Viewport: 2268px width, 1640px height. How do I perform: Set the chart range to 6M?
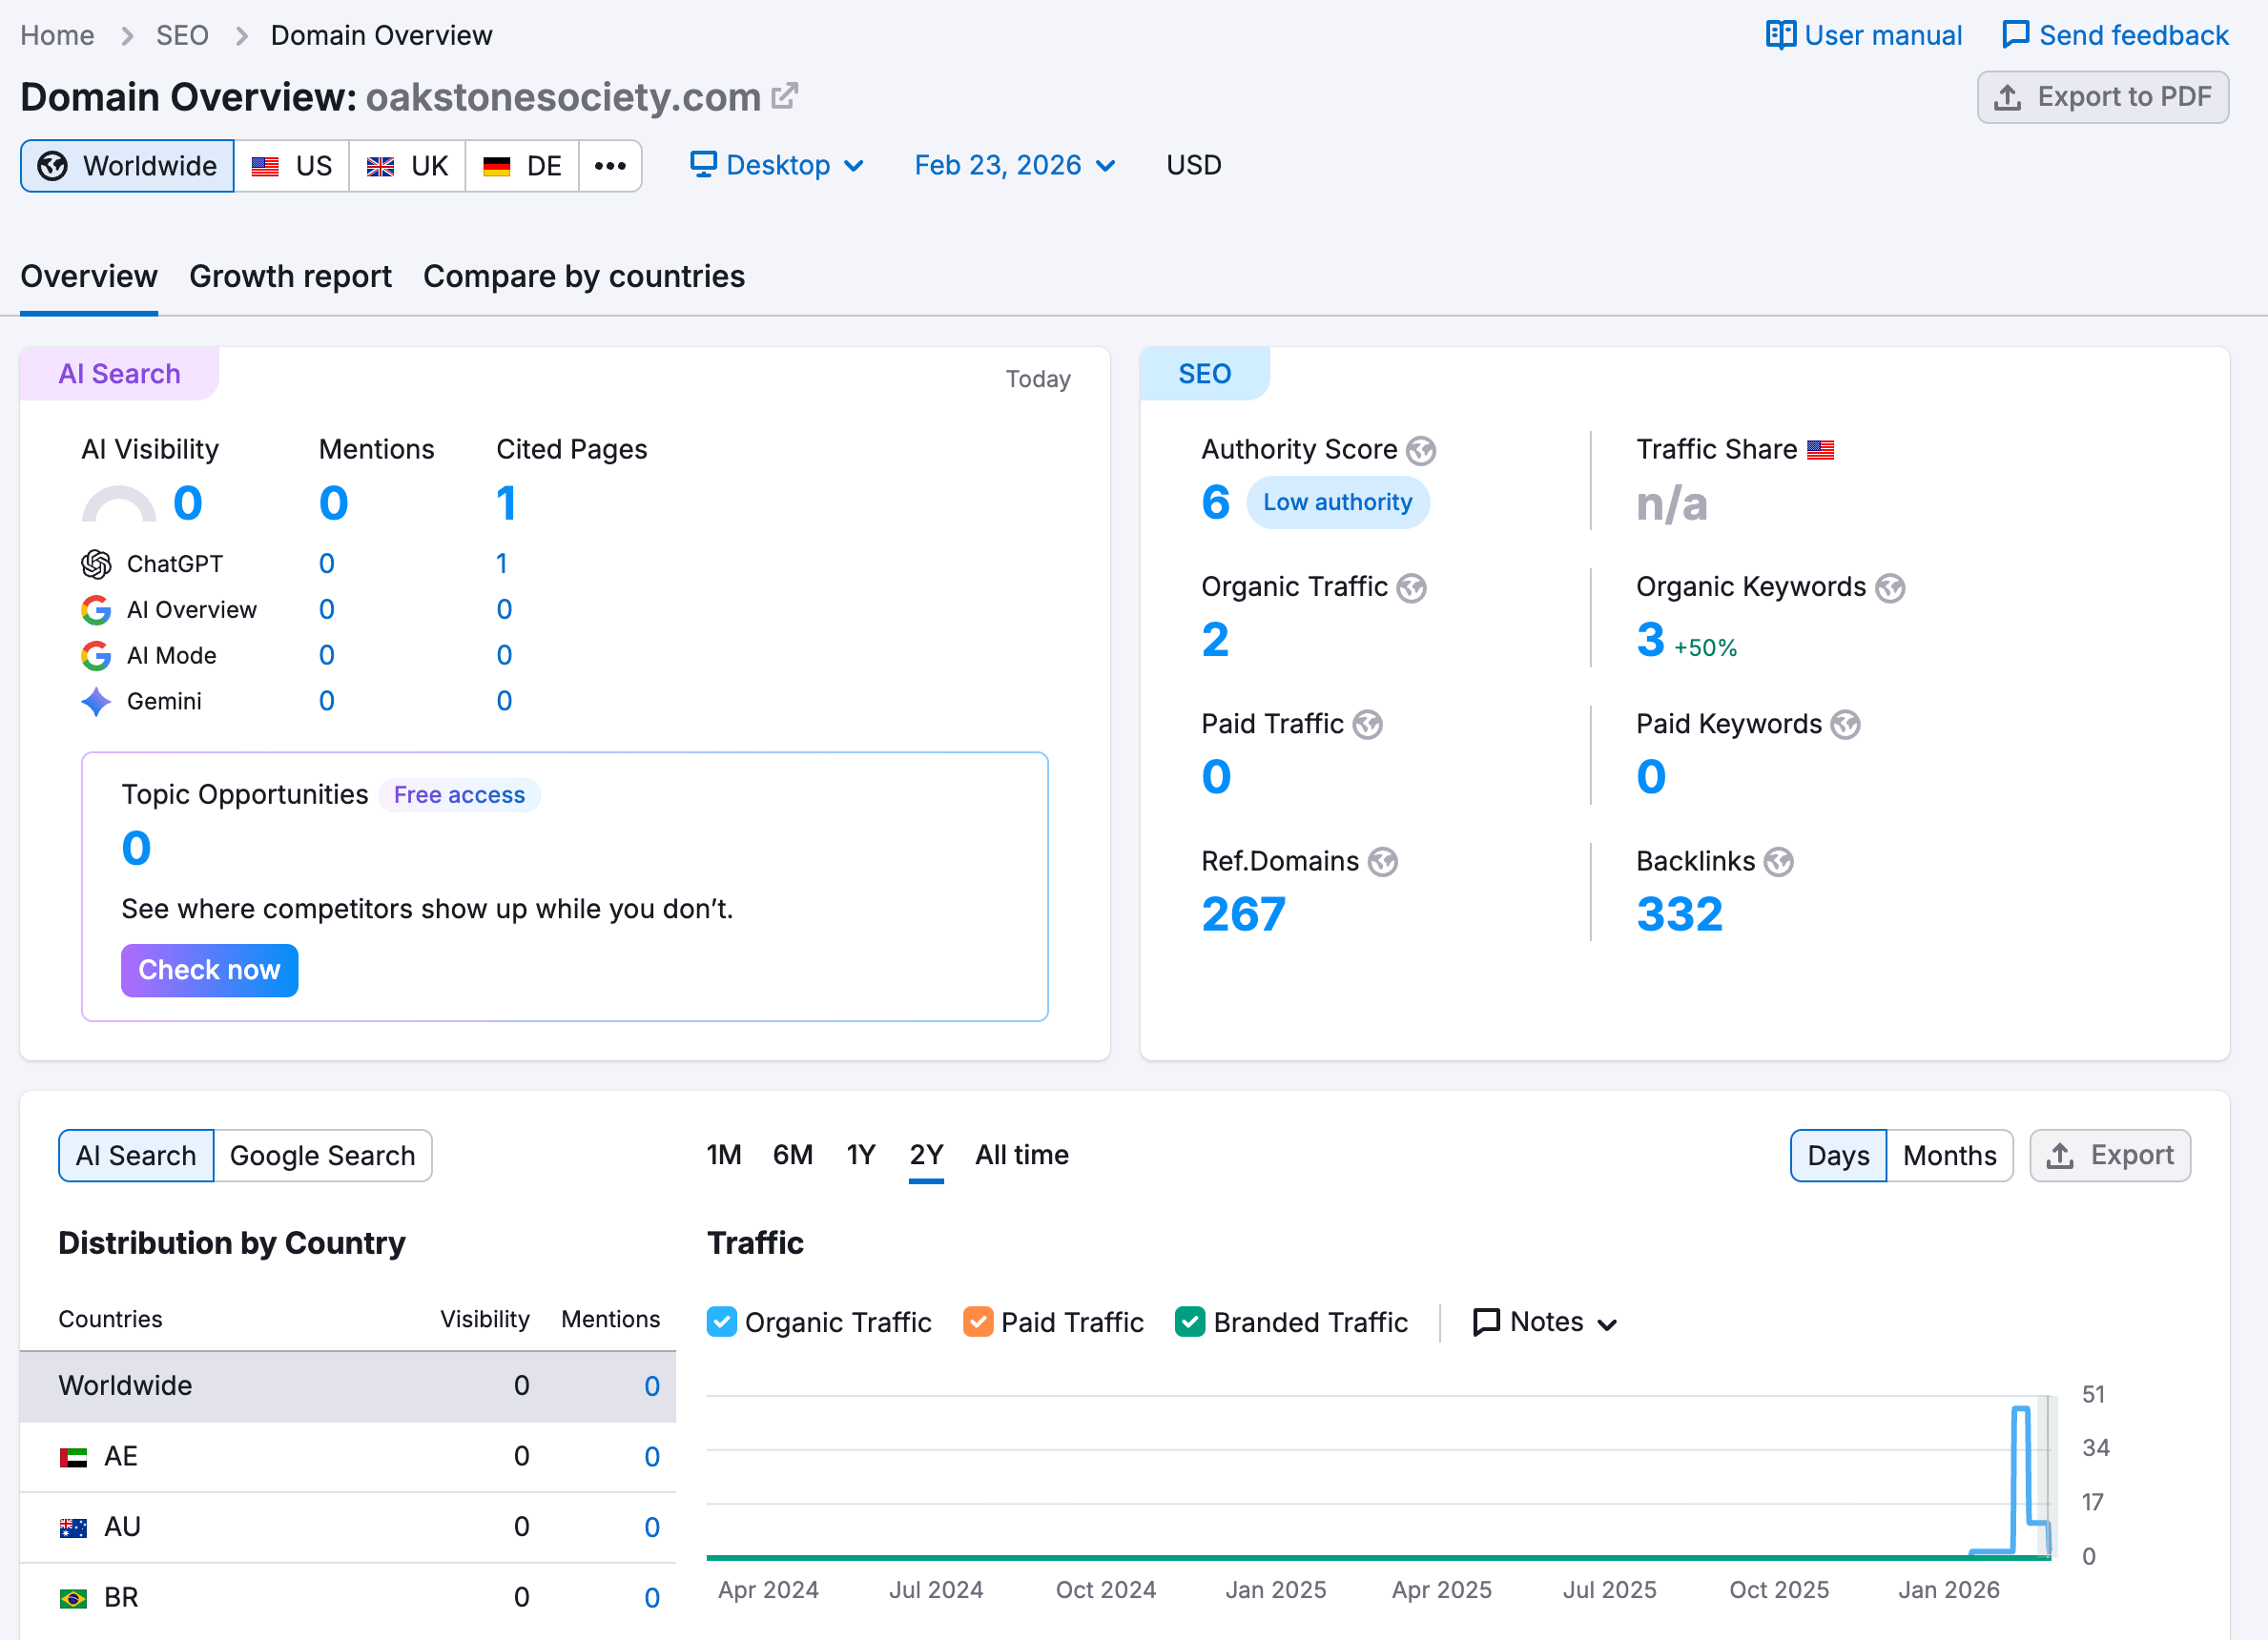click(x=793, y=1155)
